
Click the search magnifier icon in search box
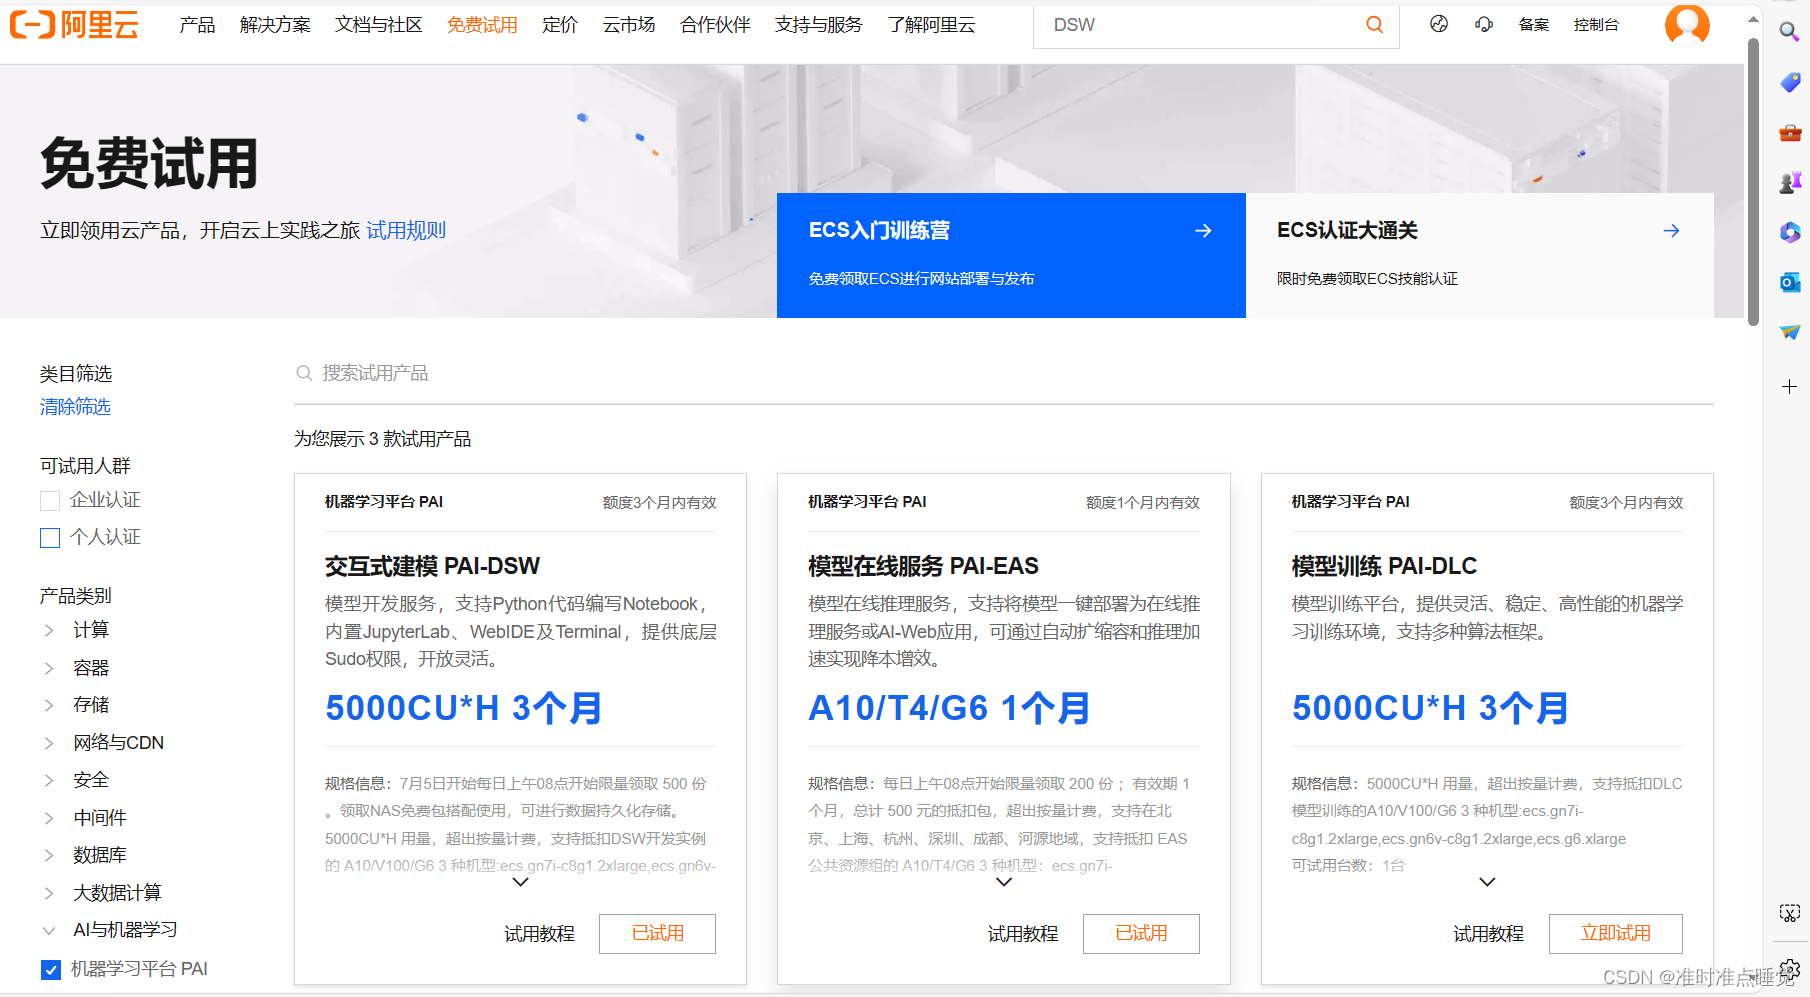pos(1375,25)
